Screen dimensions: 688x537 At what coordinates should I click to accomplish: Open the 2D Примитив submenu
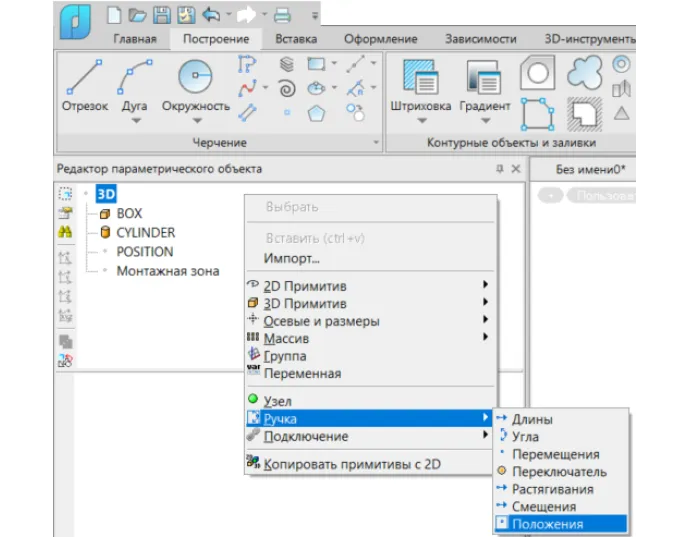370,286
